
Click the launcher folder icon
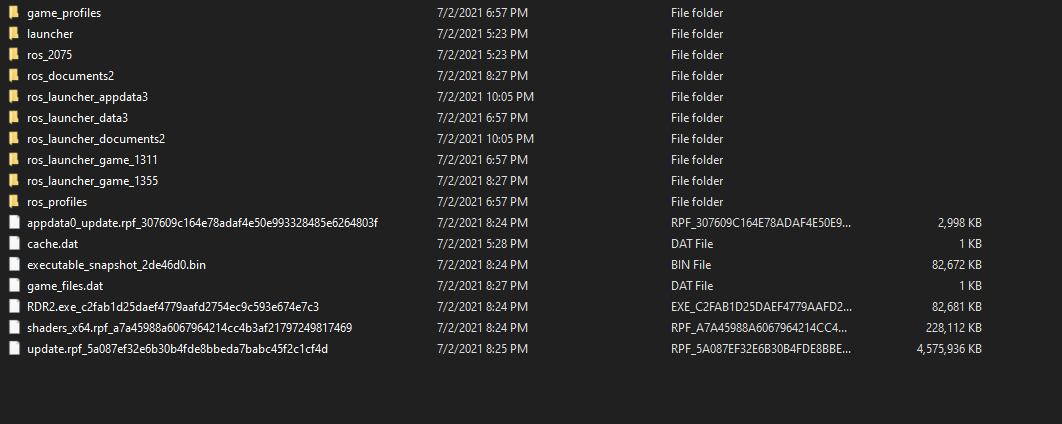click(14, 33)
